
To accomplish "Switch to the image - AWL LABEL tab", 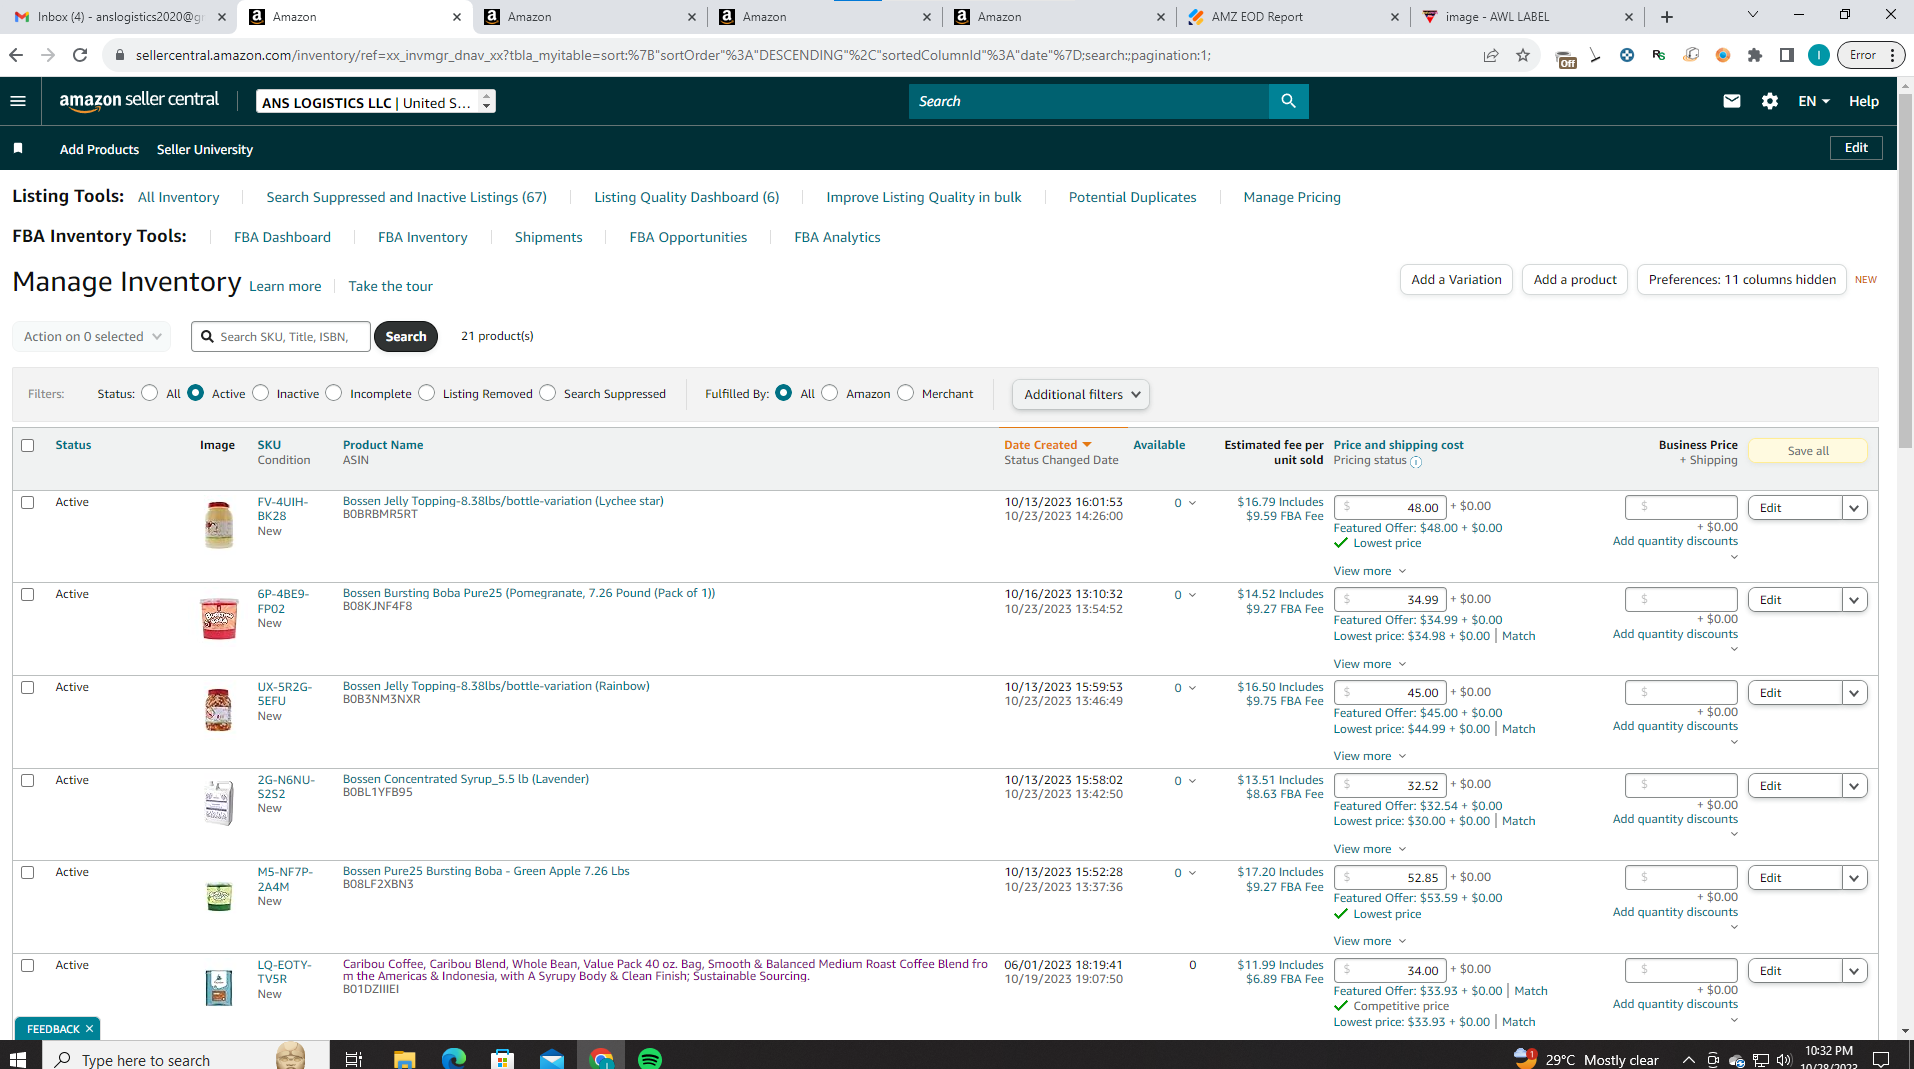I will click(1527, 17).
